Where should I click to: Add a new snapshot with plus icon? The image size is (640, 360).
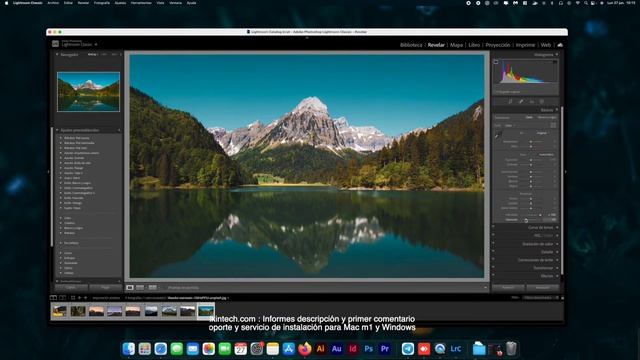click(x=119, y=281)
